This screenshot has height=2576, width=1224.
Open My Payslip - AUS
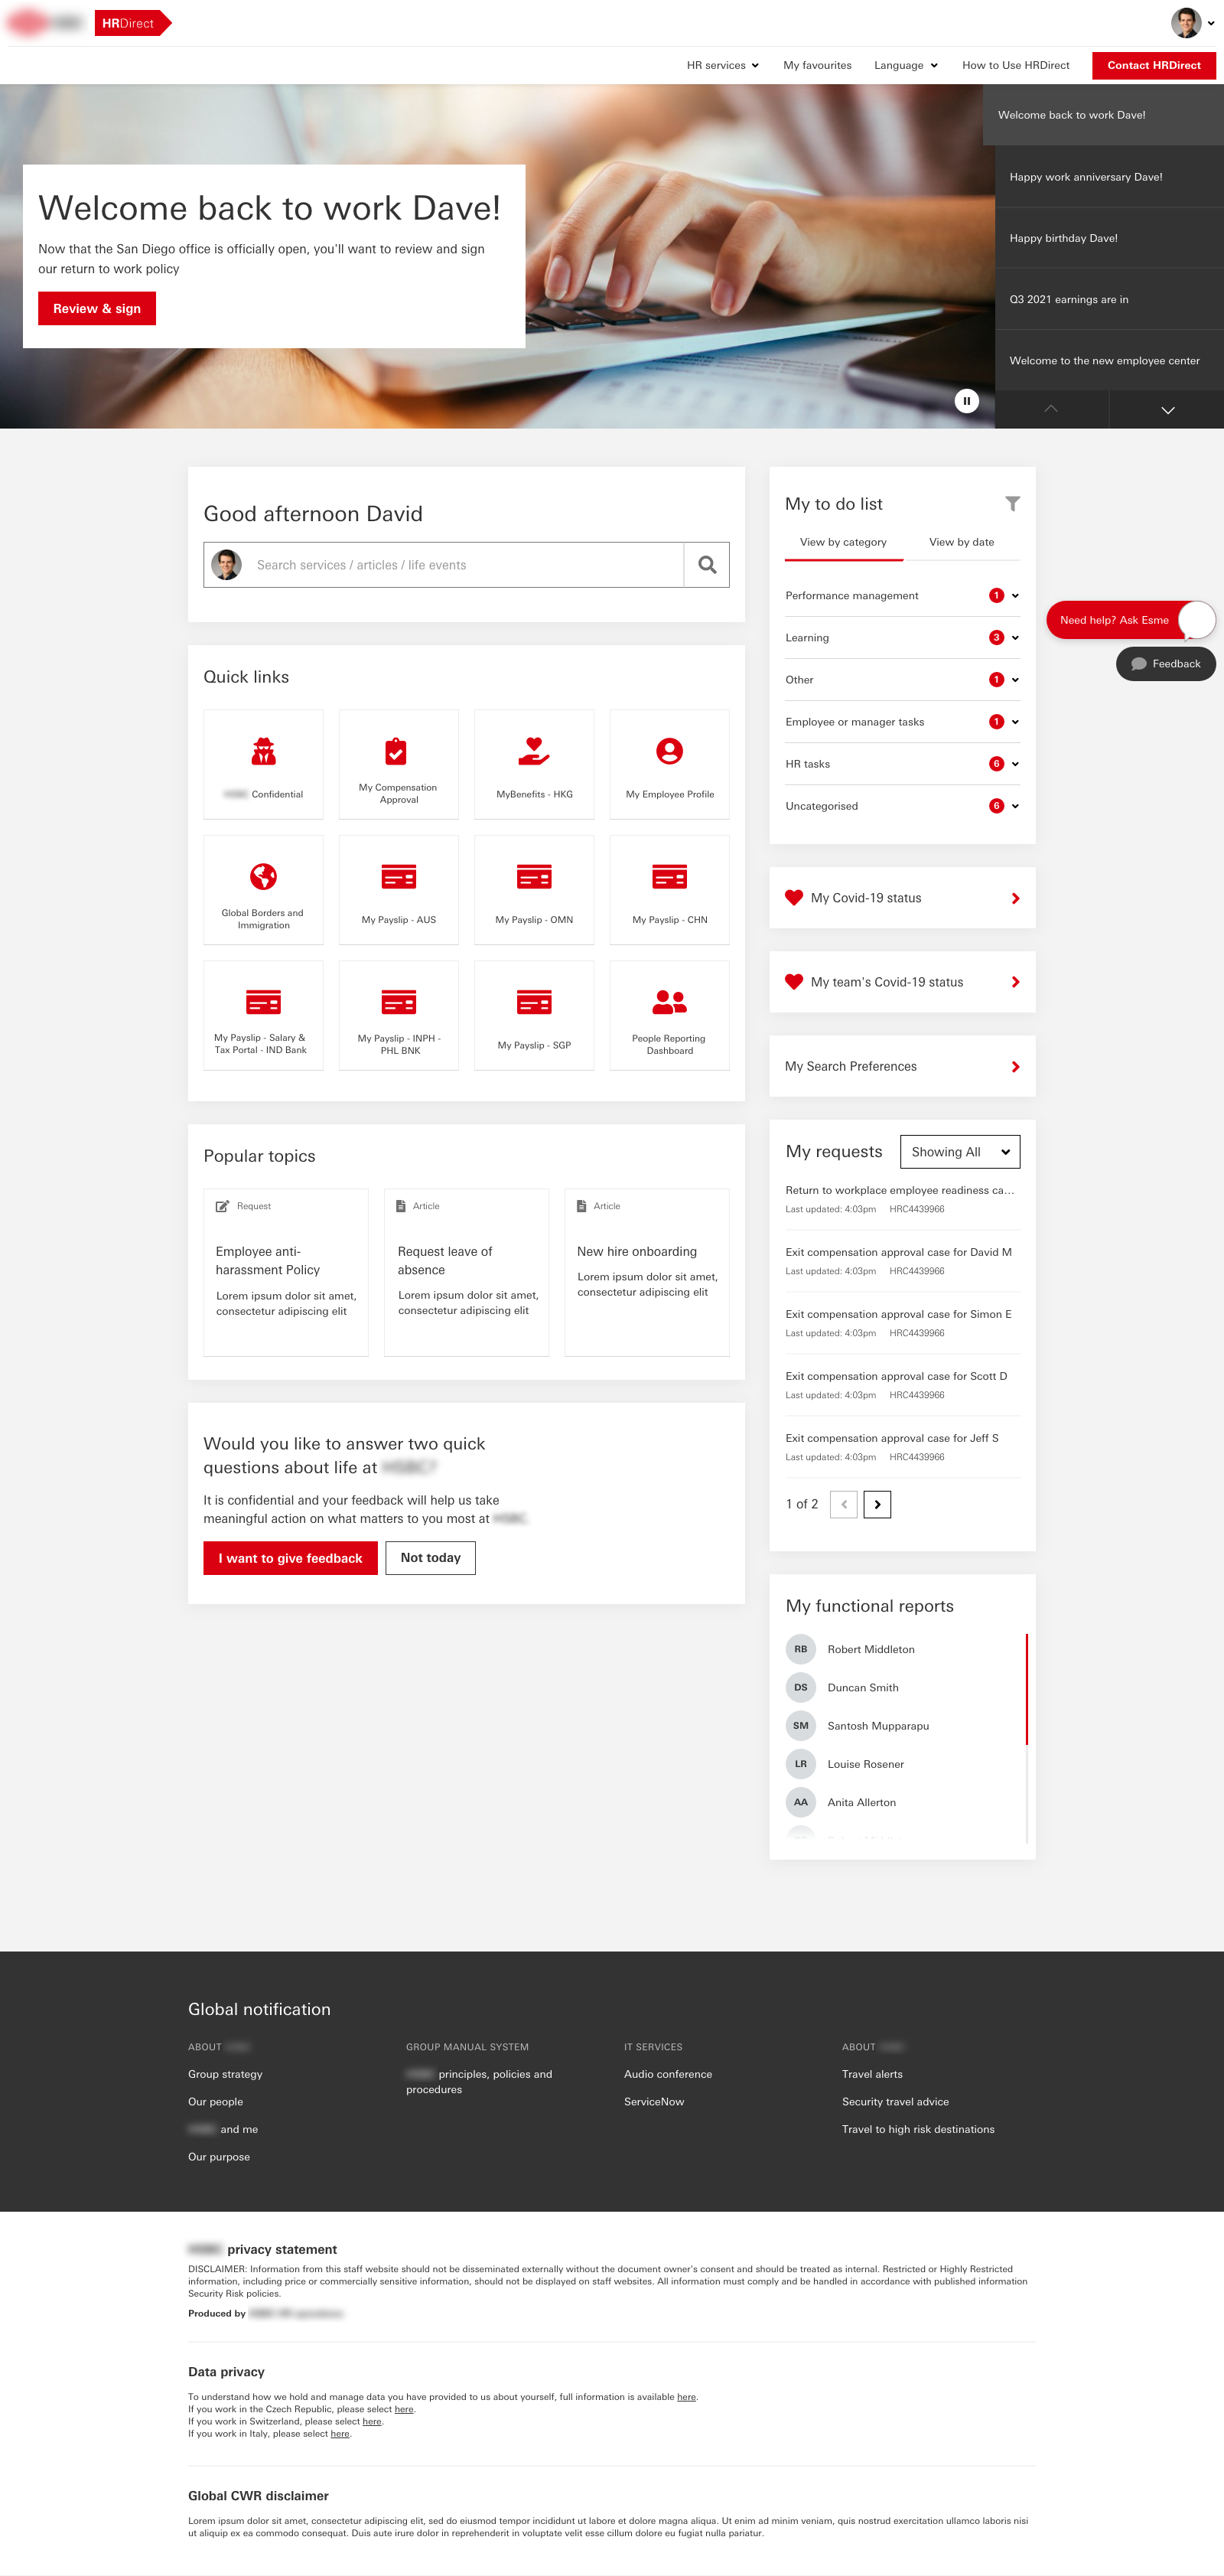tap(398, 889)
